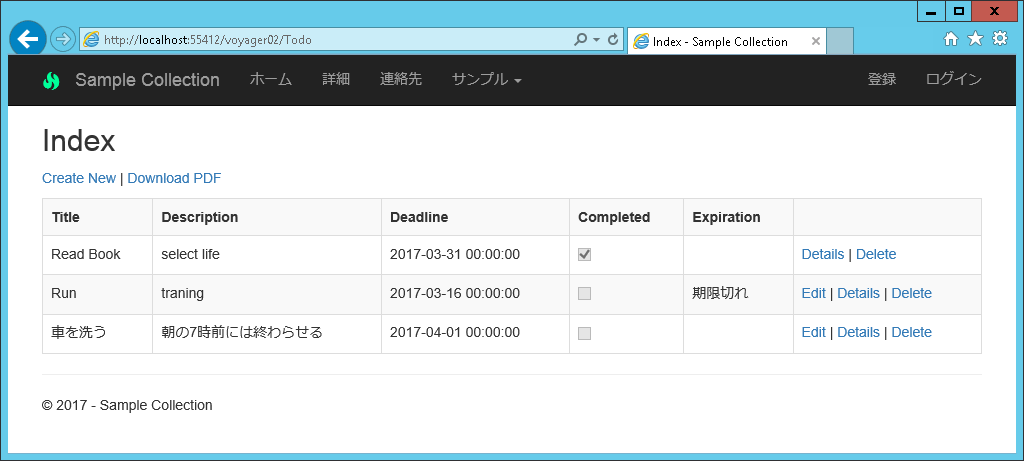Click the © 2017 - Sample Collection footer text

coord(127,405)
